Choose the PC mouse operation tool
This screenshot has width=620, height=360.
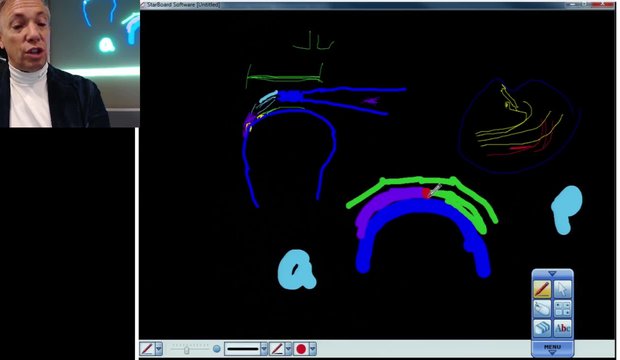click(542, 309)
